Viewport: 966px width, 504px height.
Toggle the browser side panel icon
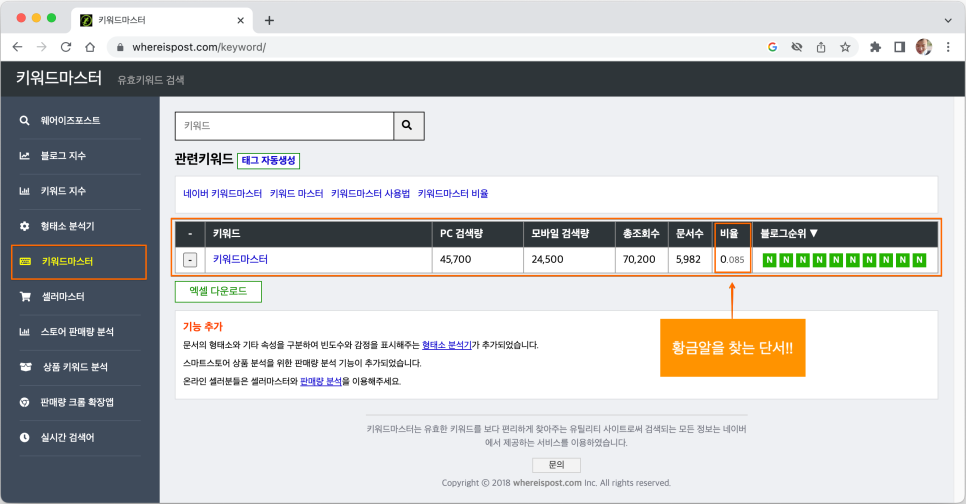(899, 47)
